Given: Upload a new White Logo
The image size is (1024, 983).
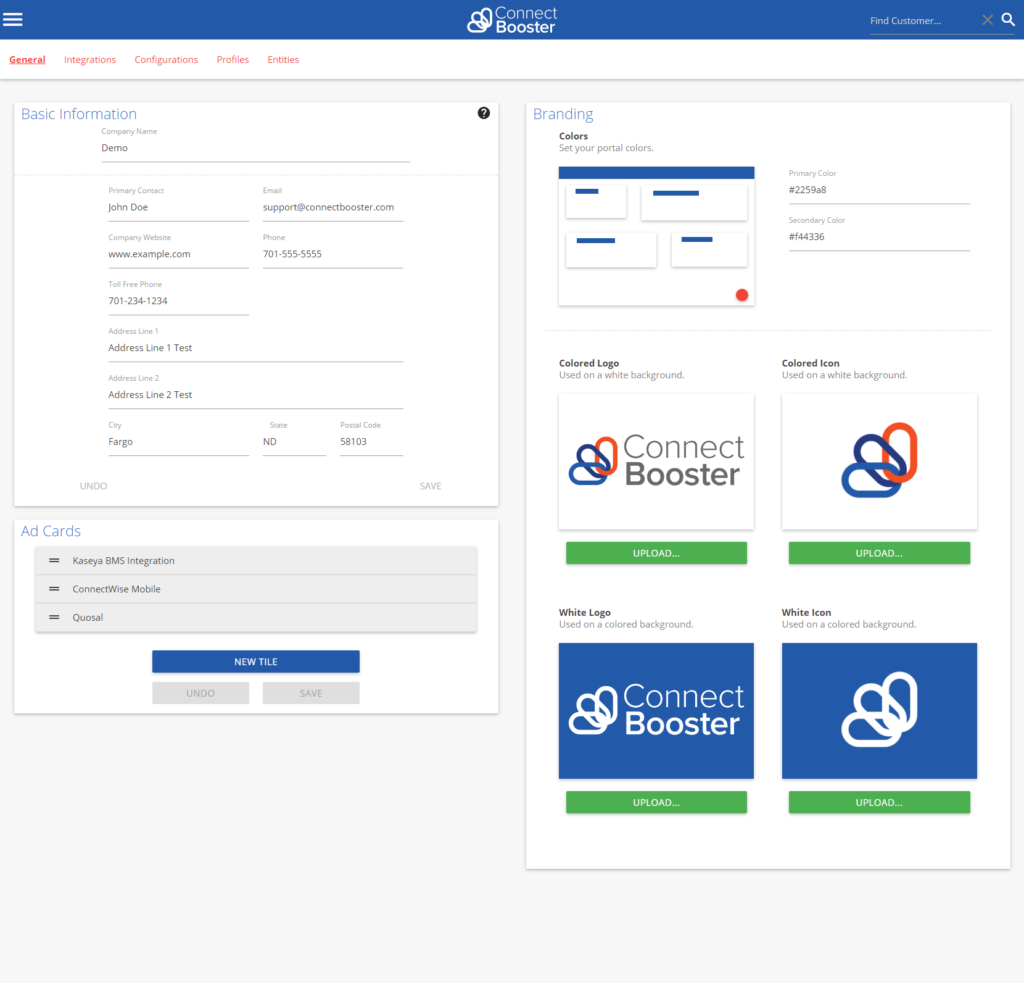Looking at the screenshot, I should tap(656, 802).
